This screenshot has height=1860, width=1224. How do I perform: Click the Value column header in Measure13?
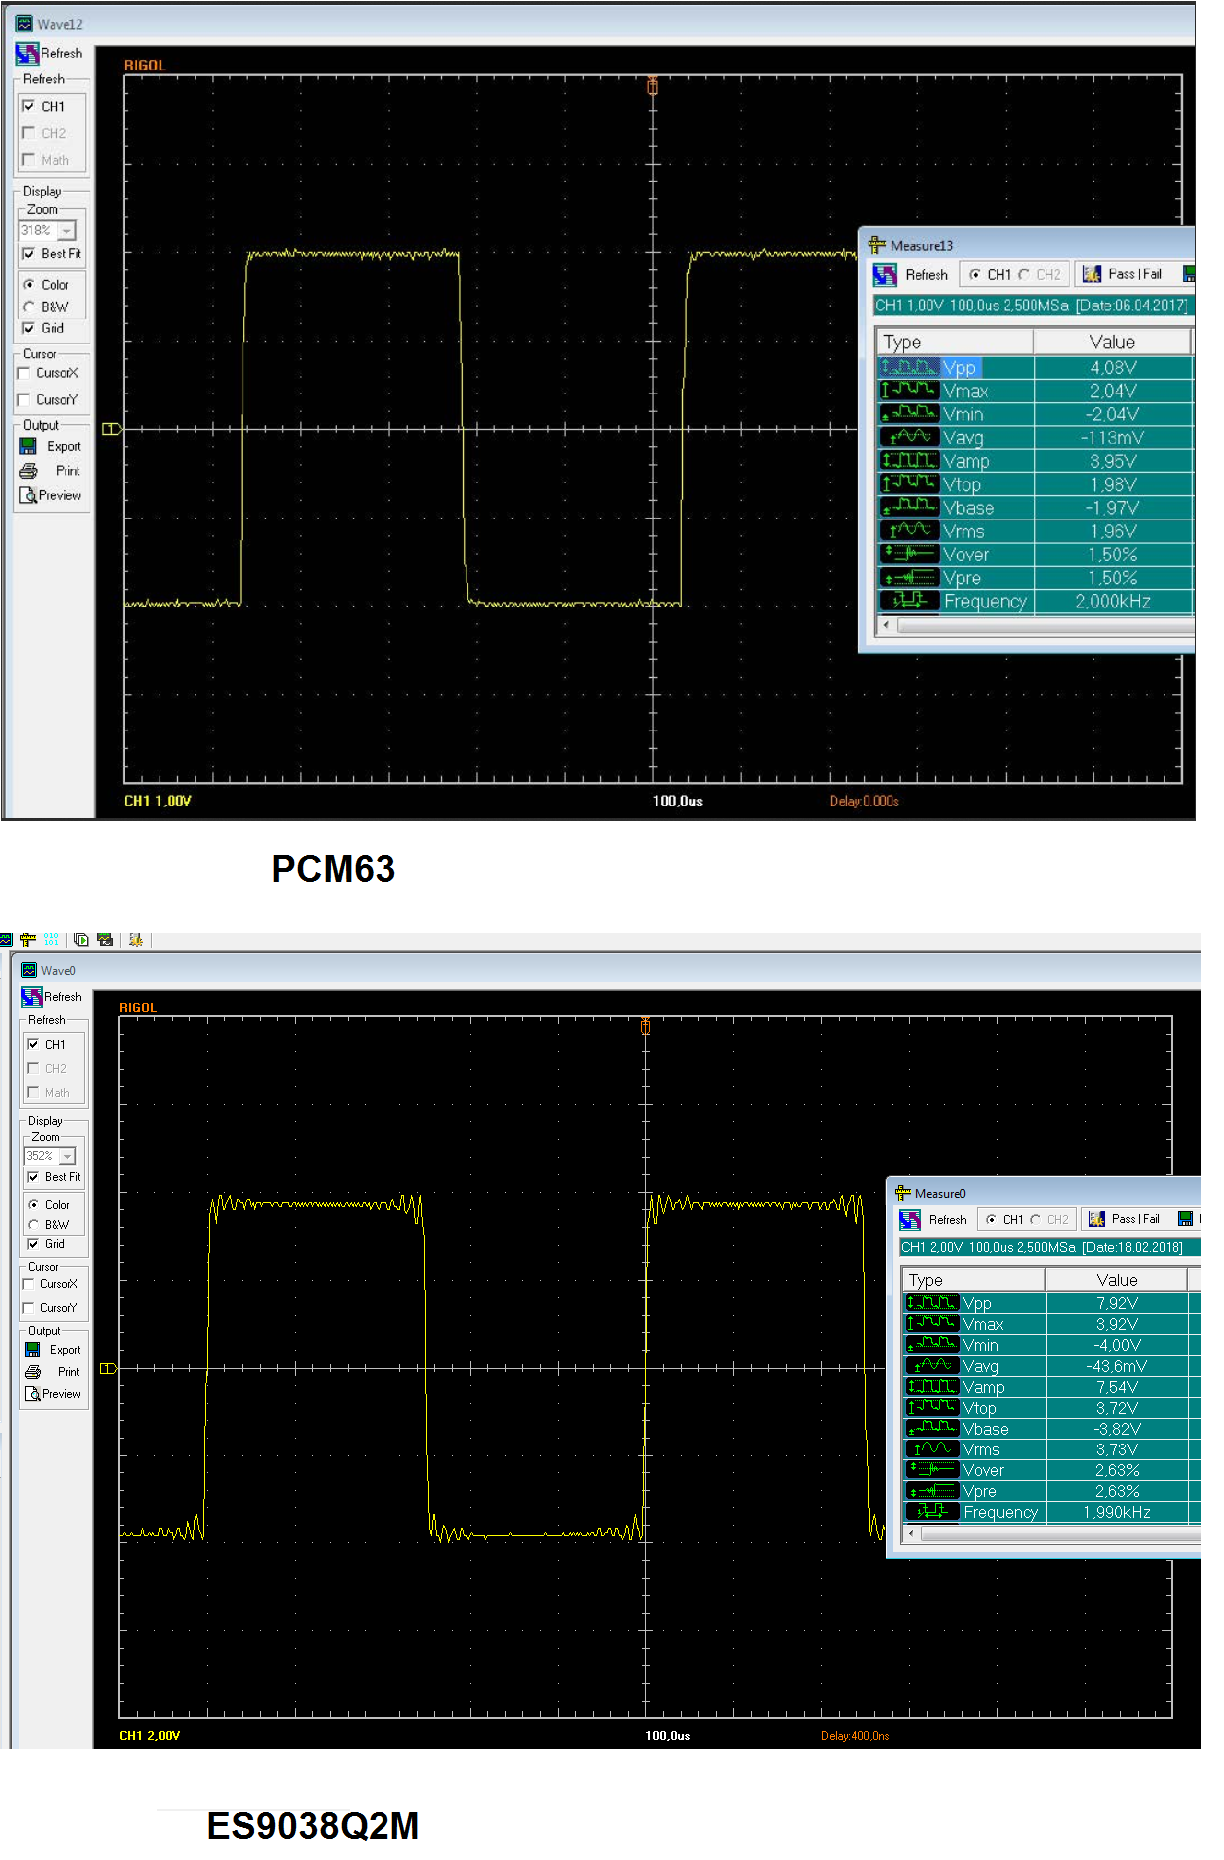pos(1112,342)
